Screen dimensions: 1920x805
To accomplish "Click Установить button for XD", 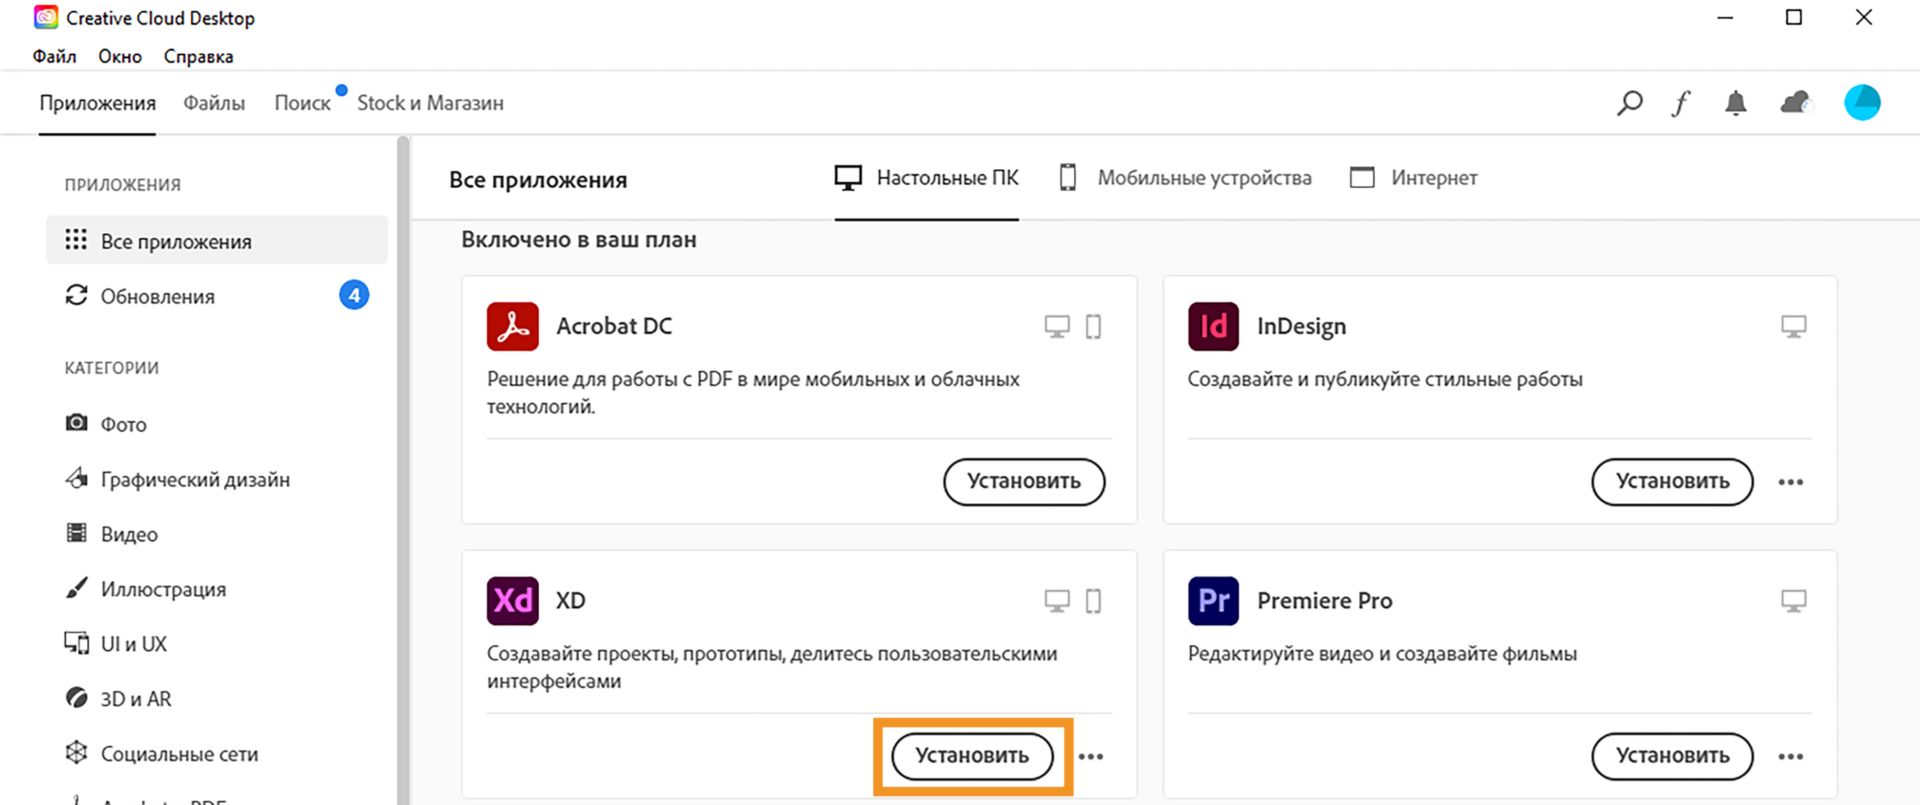I will [x=972, y=756].
